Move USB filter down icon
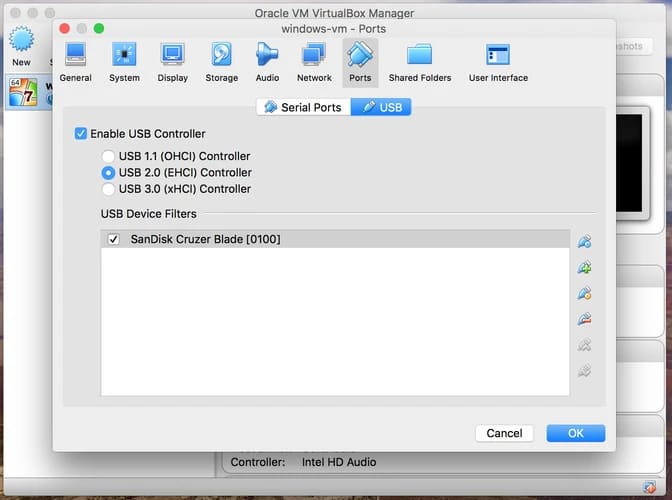 (x=585, y=370)
